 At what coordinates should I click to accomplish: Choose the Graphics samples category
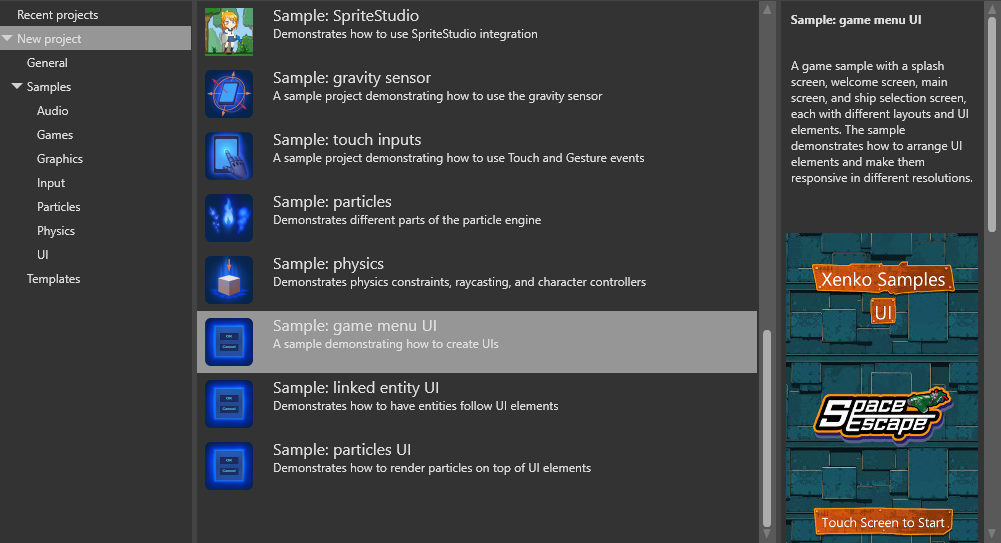click(x=60, y=159)
